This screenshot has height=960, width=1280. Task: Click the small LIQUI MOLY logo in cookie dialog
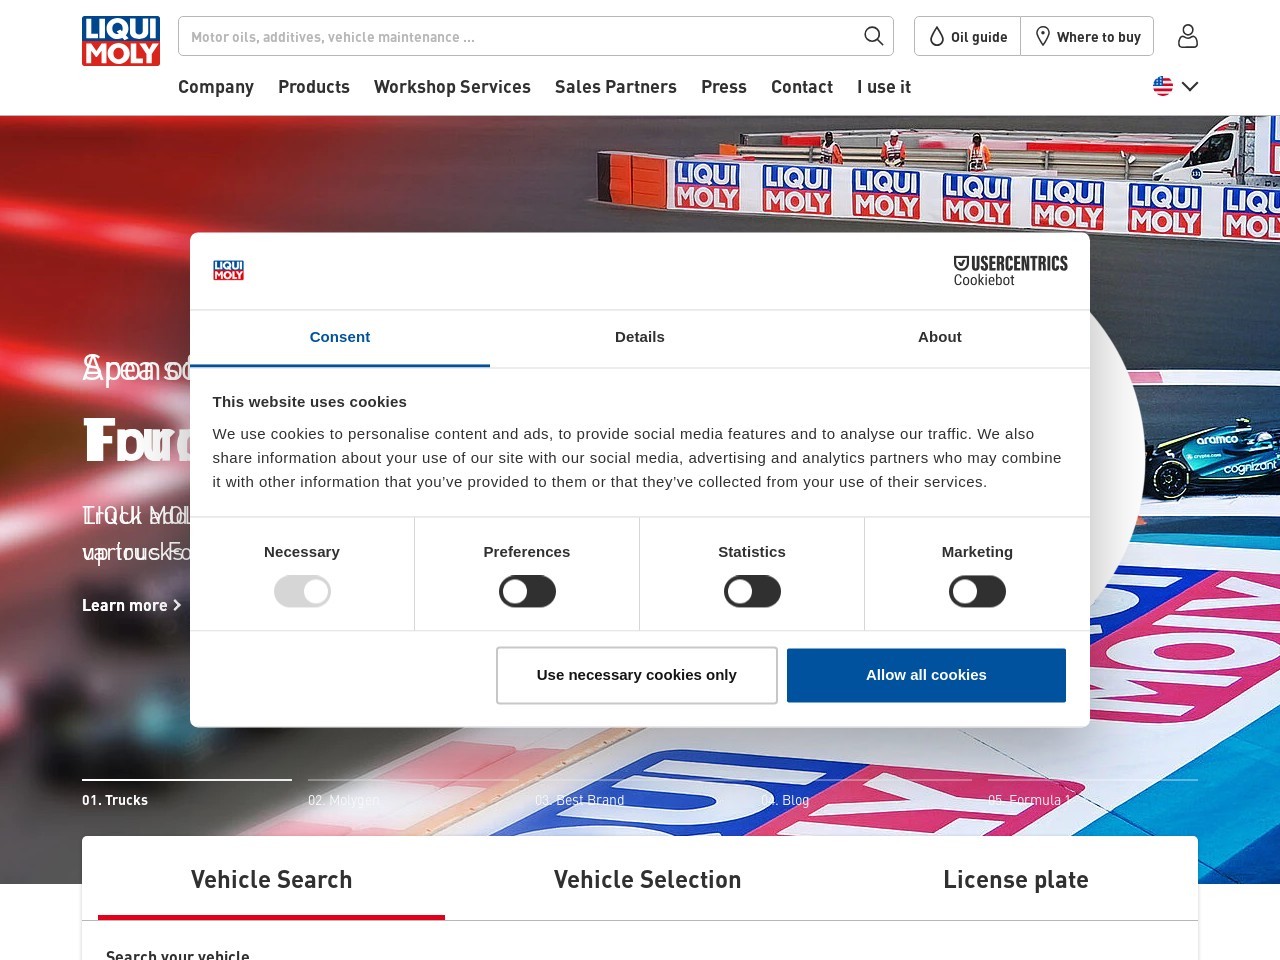tap(228, 270)
